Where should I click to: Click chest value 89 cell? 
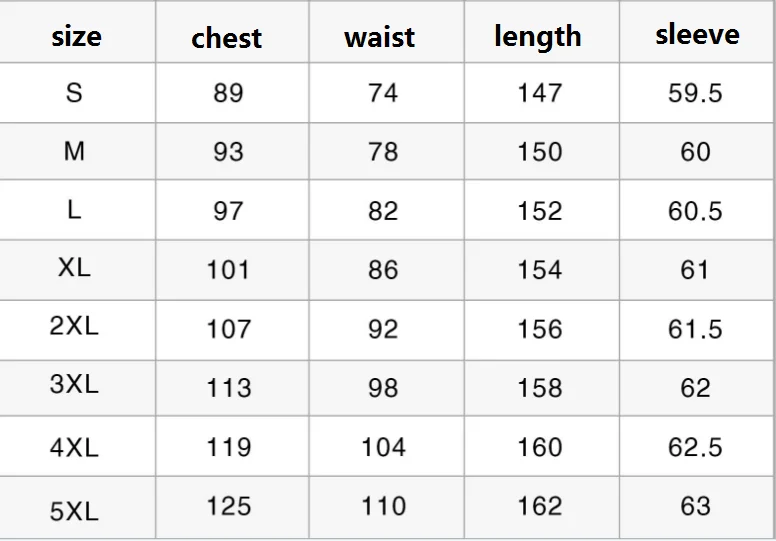[228, 93]
